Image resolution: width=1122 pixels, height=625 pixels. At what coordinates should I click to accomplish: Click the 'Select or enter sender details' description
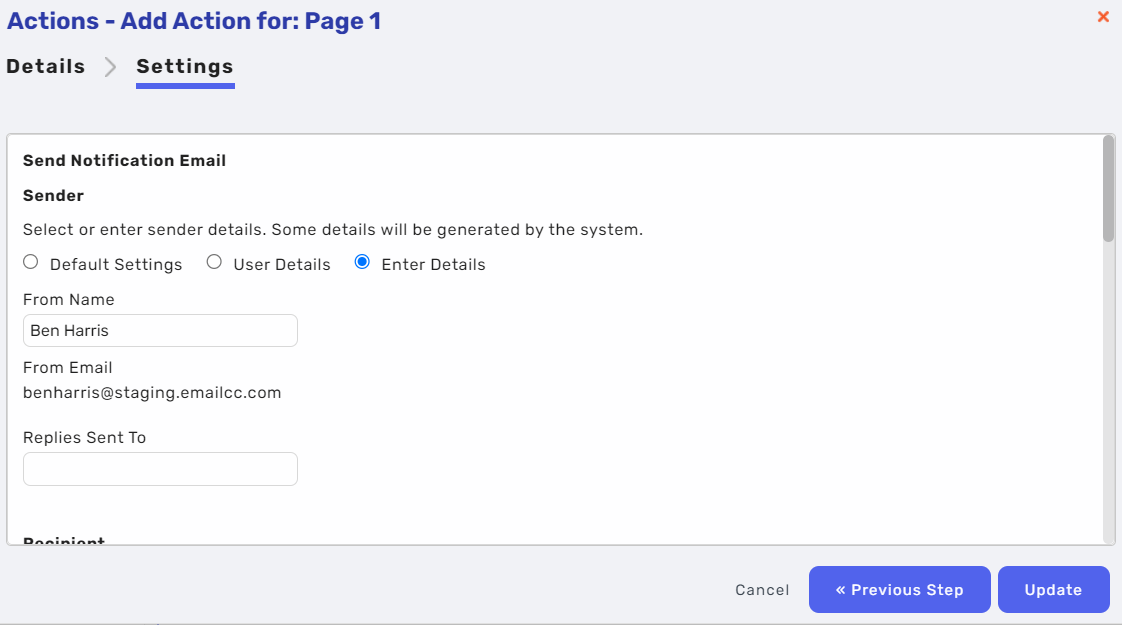pyautogui.click(x=333, y=230)
